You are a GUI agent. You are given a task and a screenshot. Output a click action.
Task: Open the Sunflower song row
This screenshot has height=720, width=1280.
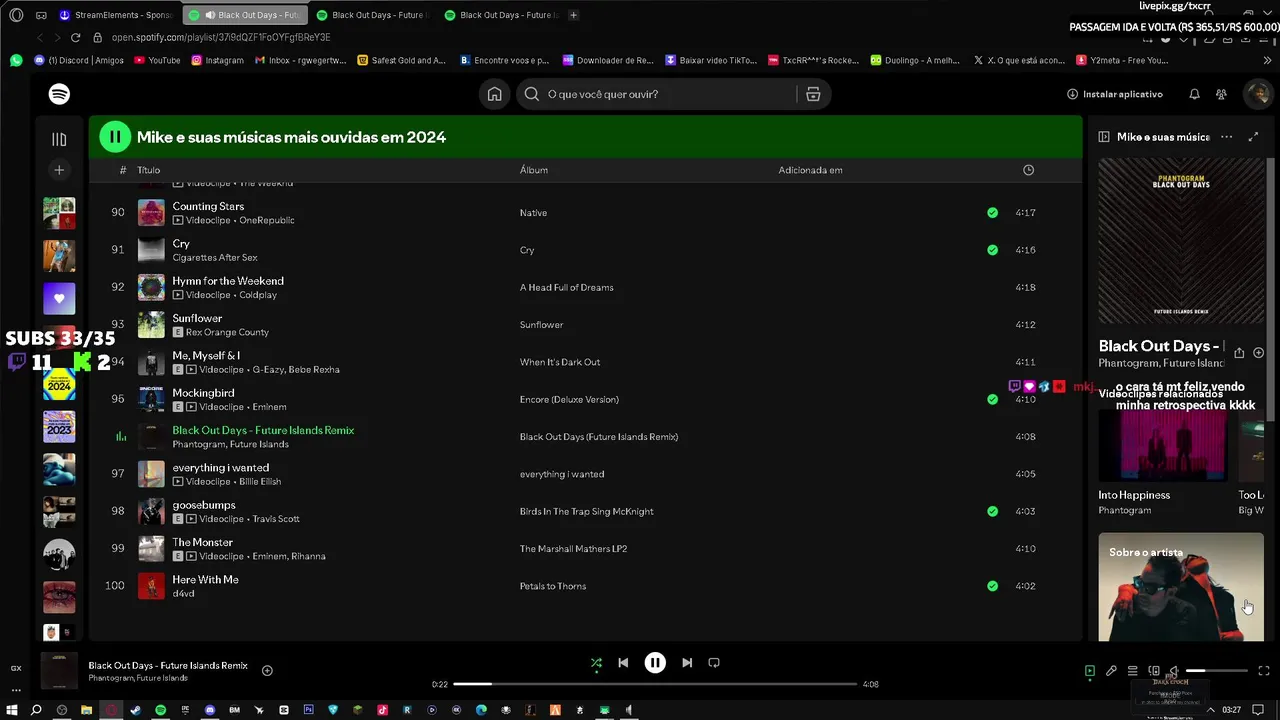585,325
